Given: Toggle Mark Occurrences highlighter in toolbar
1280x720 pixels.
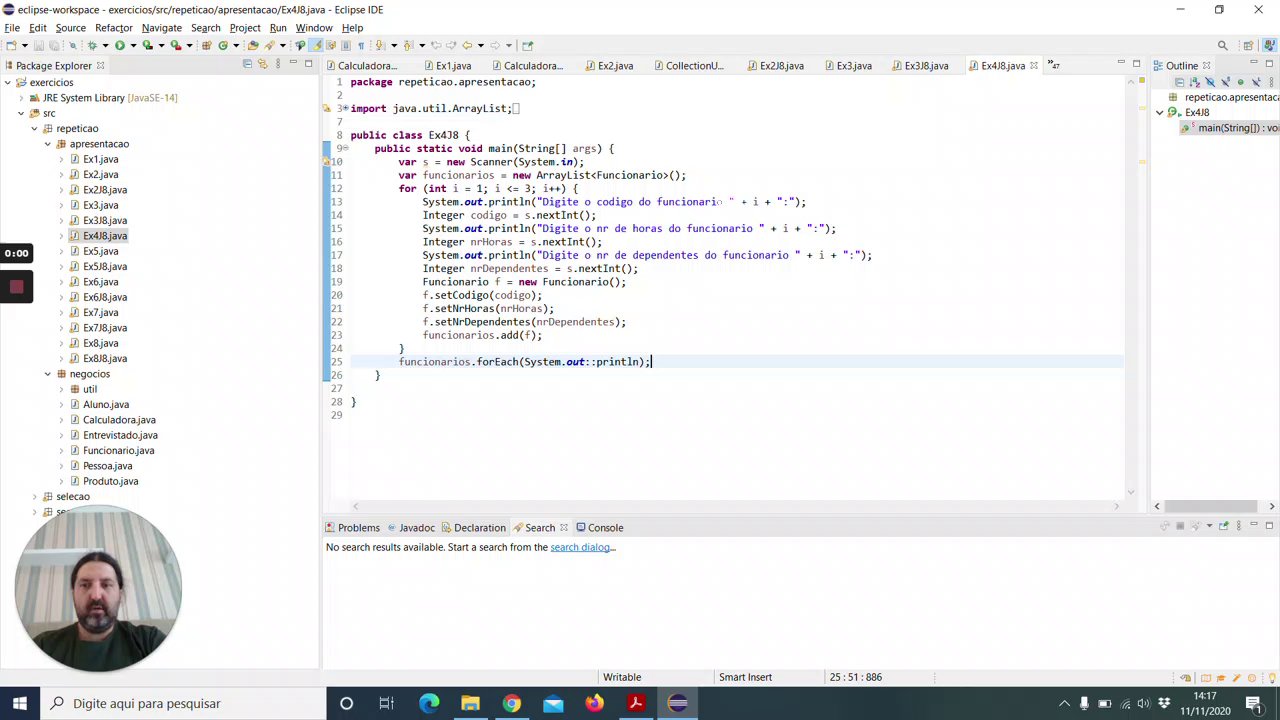Looking at the screenshot, I should (x=316, y=45).
